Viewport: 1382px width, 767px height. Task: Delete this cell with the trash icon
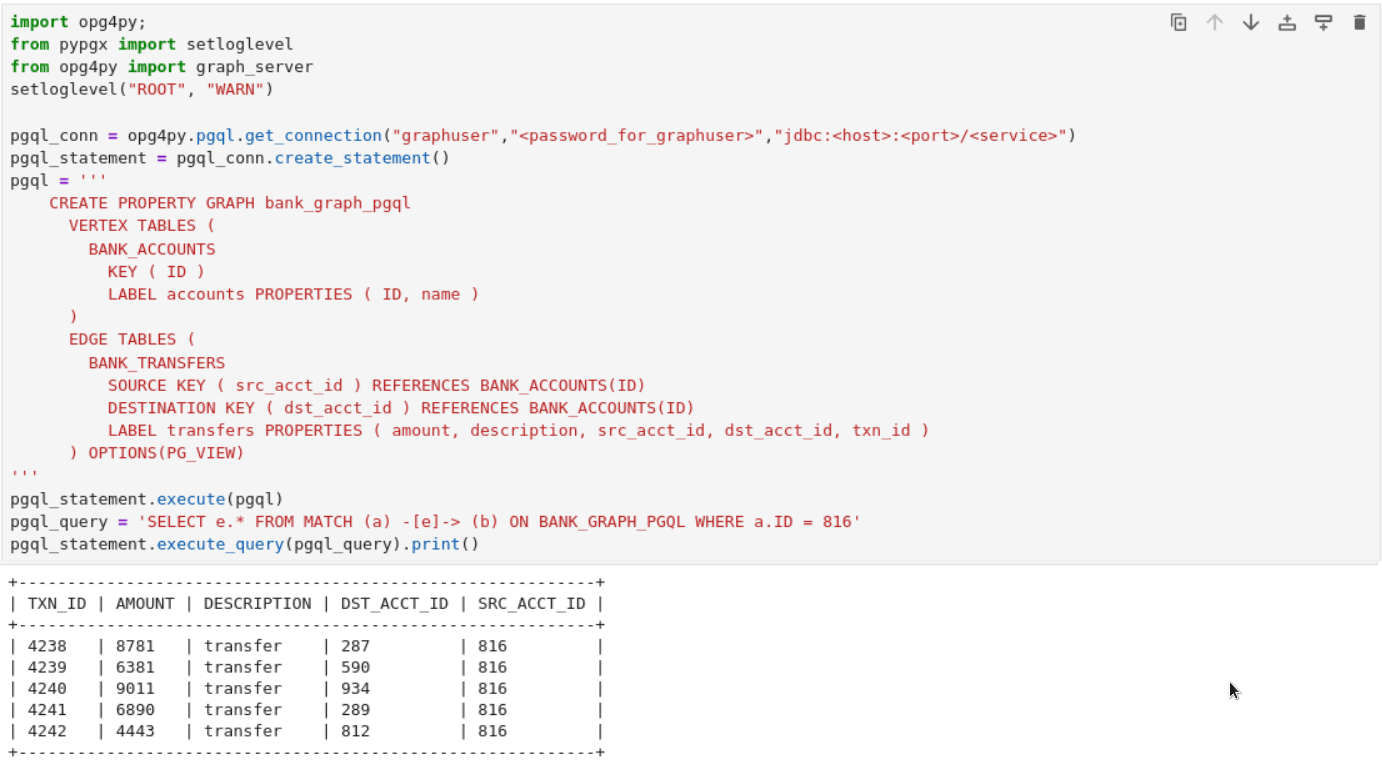click(1359, 22)
